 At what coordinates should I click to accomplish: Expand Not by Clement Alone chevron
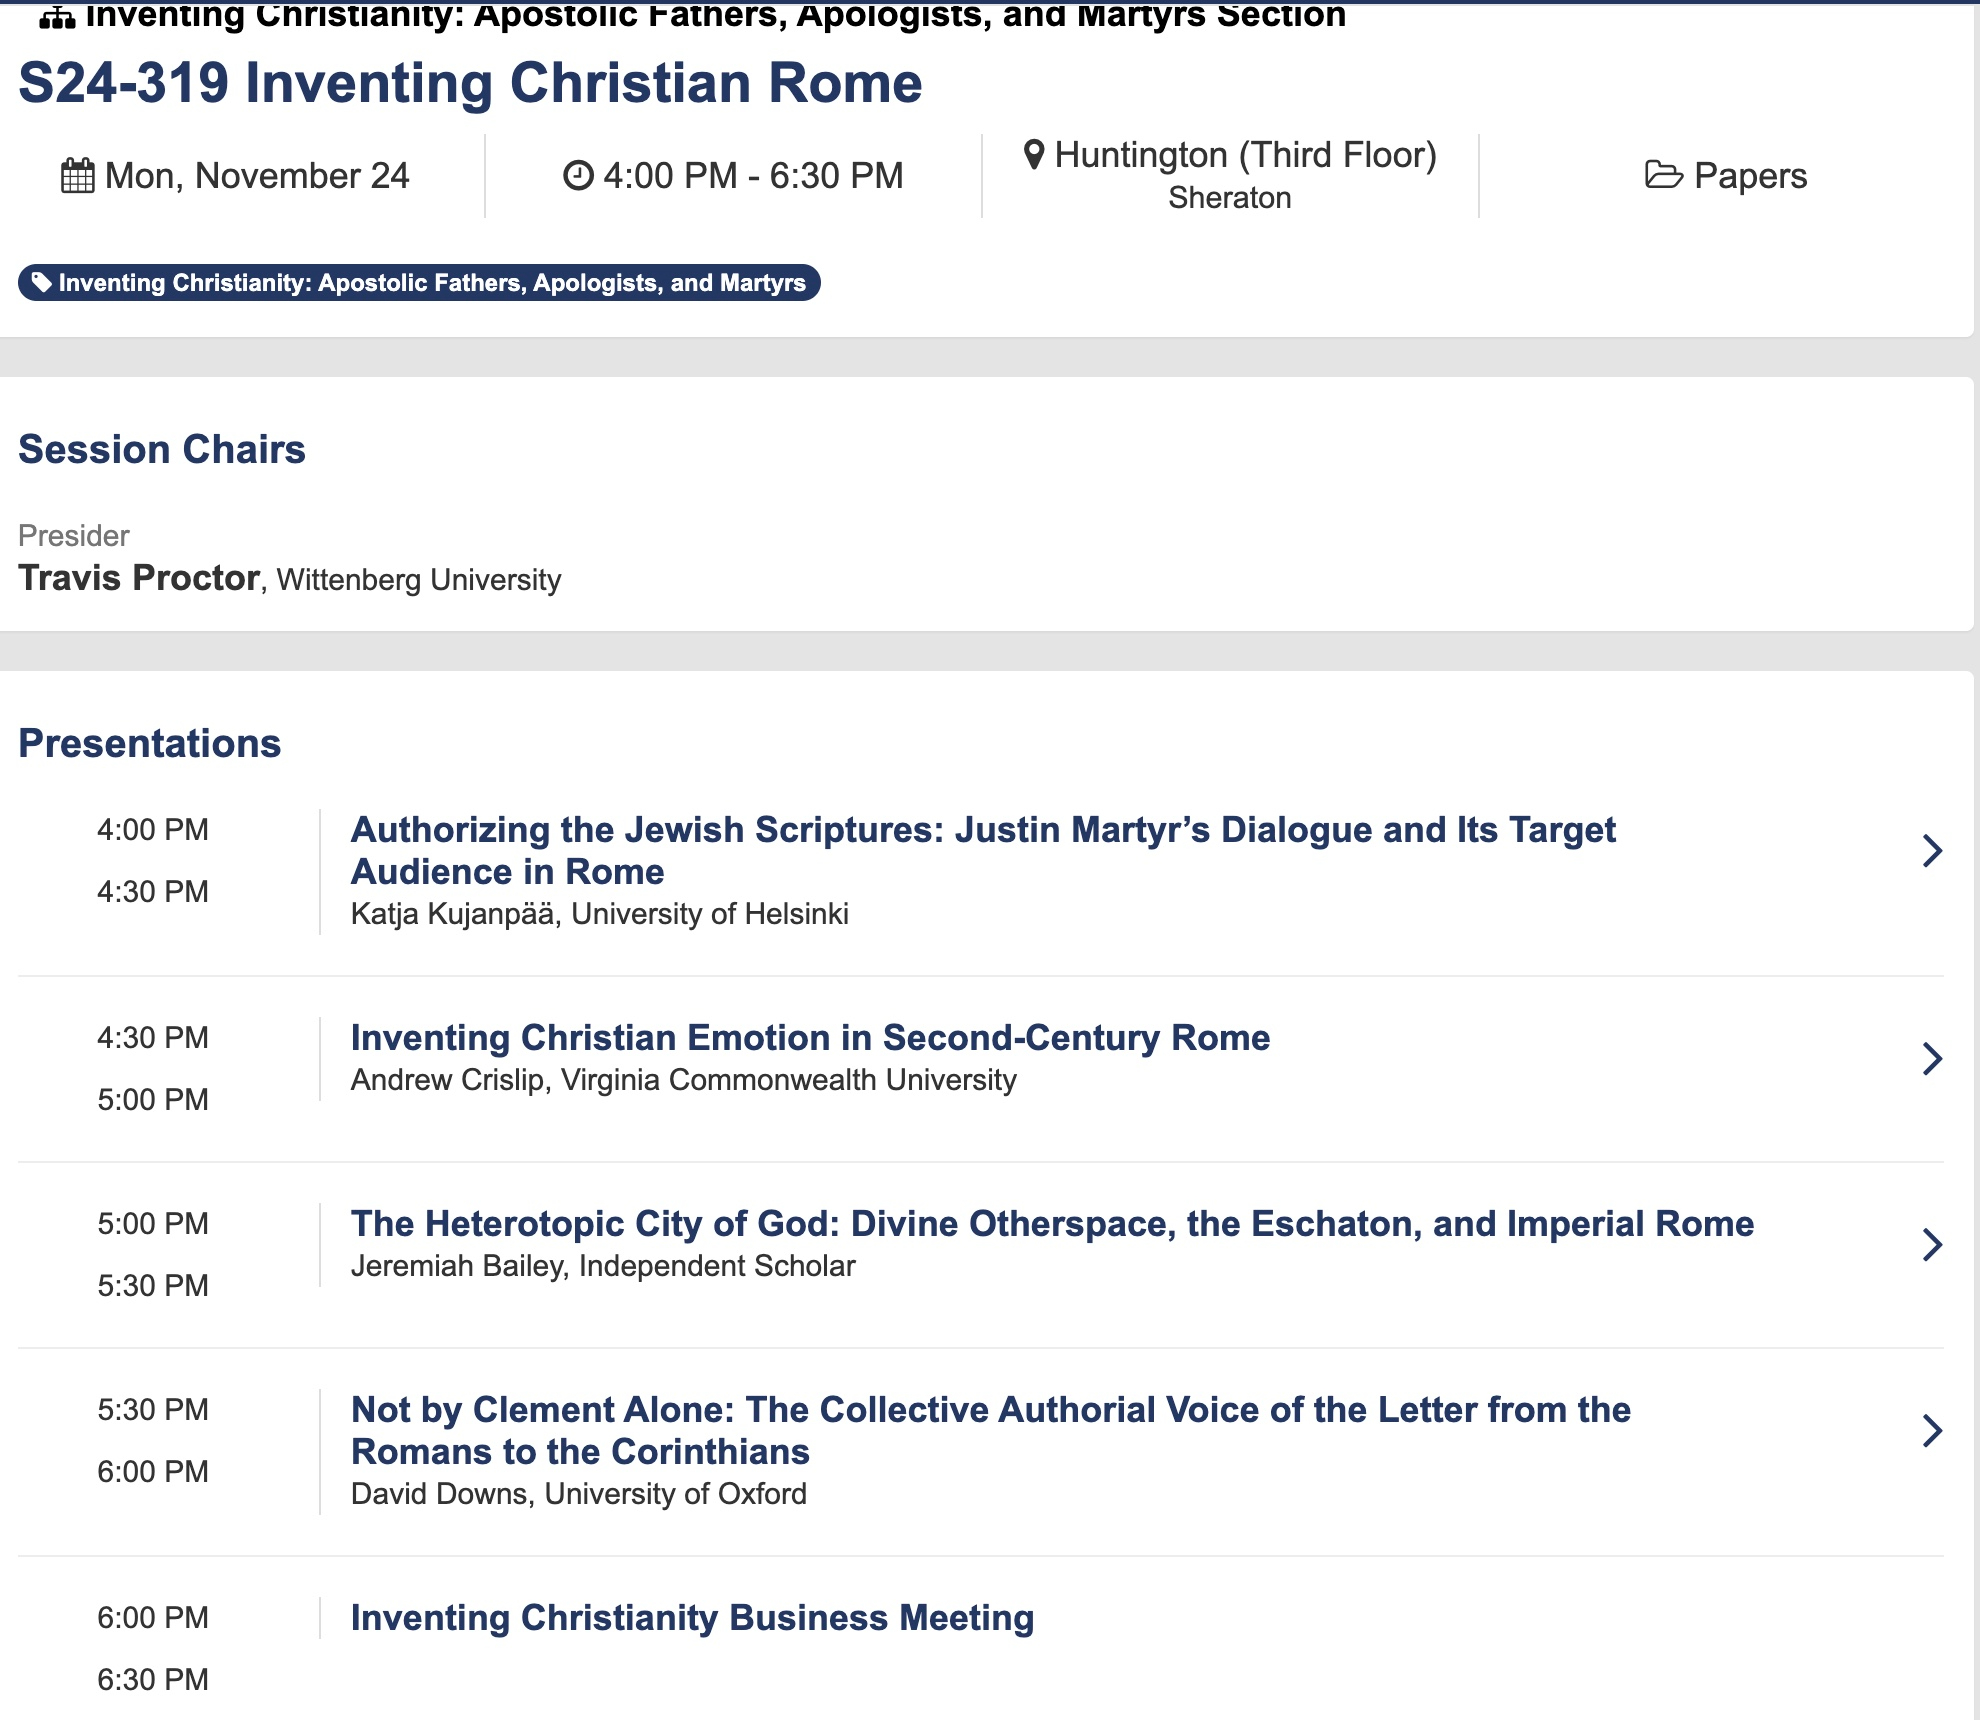tap(1932, 1431)
